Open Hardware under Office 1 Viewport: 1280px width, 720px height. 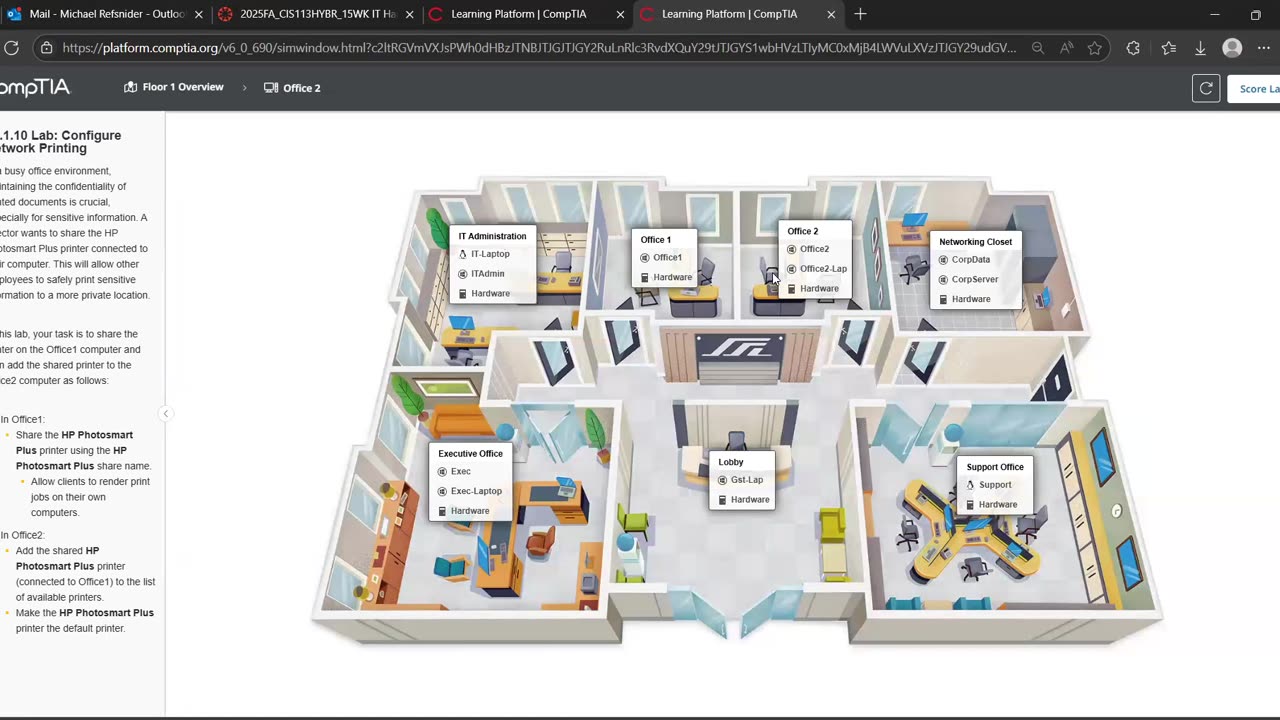[x=672, y=278]
